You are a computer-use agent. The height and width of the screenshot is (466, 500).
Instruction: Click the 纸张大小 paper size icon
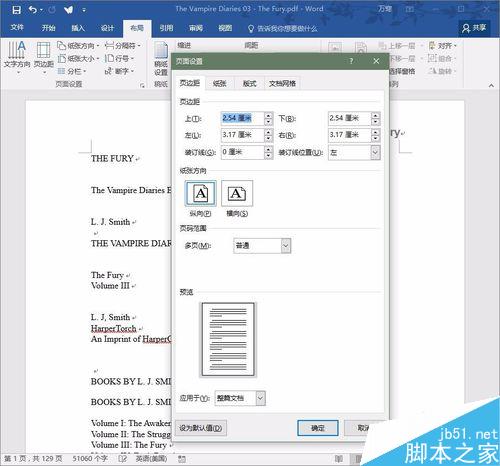pos(61,59)
